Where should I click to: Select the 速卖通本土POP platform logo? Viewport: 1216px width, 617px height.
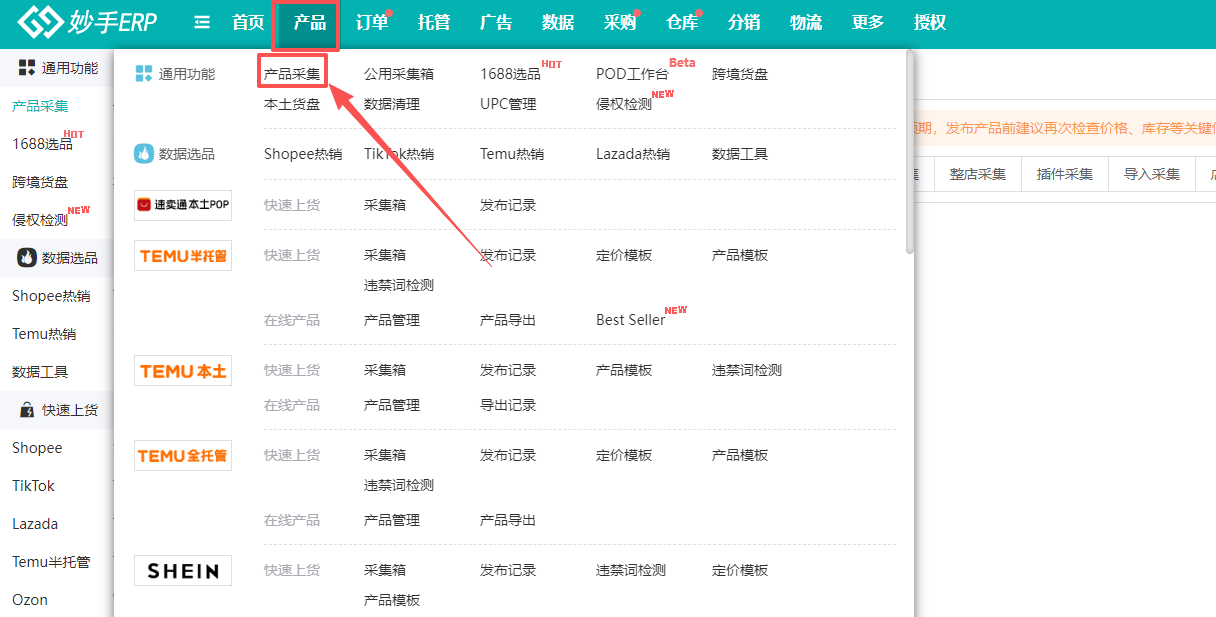coord(183,205)
